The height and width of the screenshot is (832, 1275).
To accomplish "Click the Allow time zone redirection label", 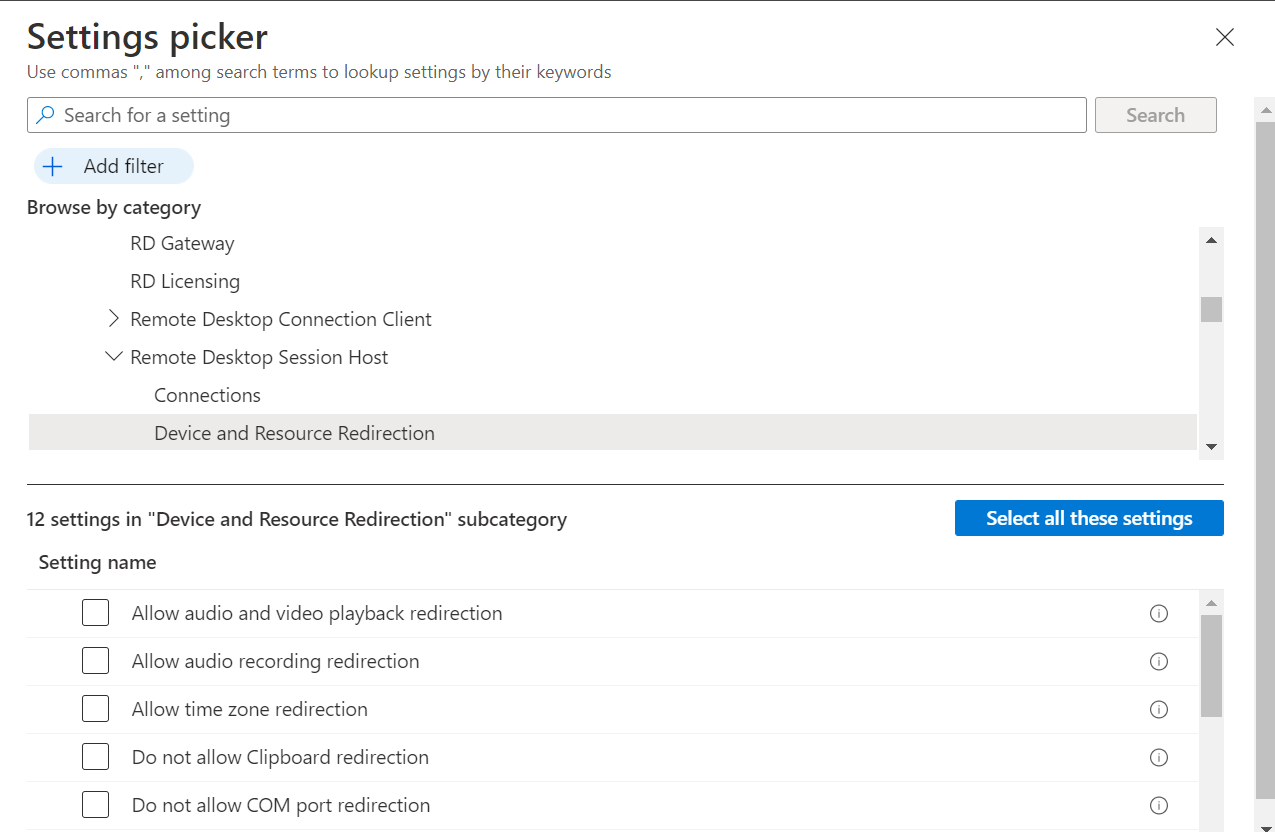I will click(250, 709).
